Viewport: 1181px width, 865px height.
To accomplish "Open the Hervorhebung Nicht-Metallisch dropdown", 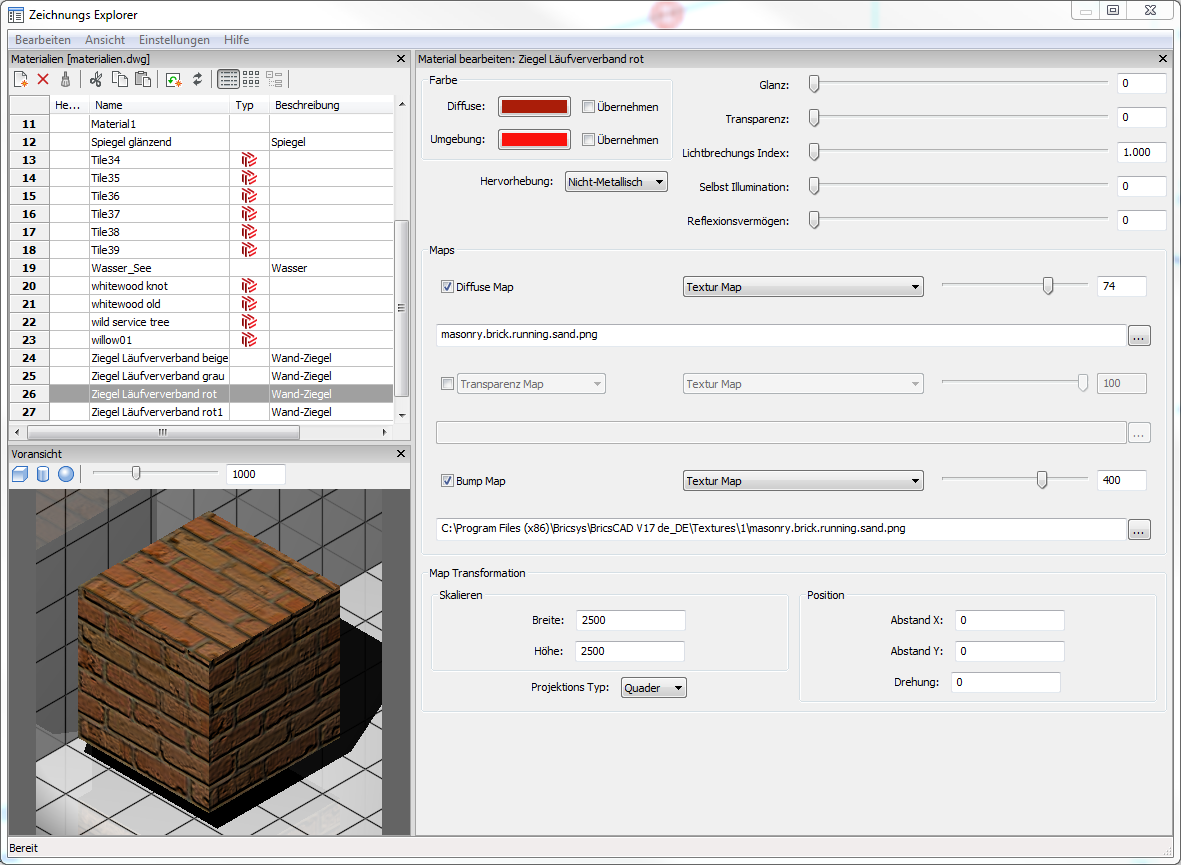I will click(616, 182).
